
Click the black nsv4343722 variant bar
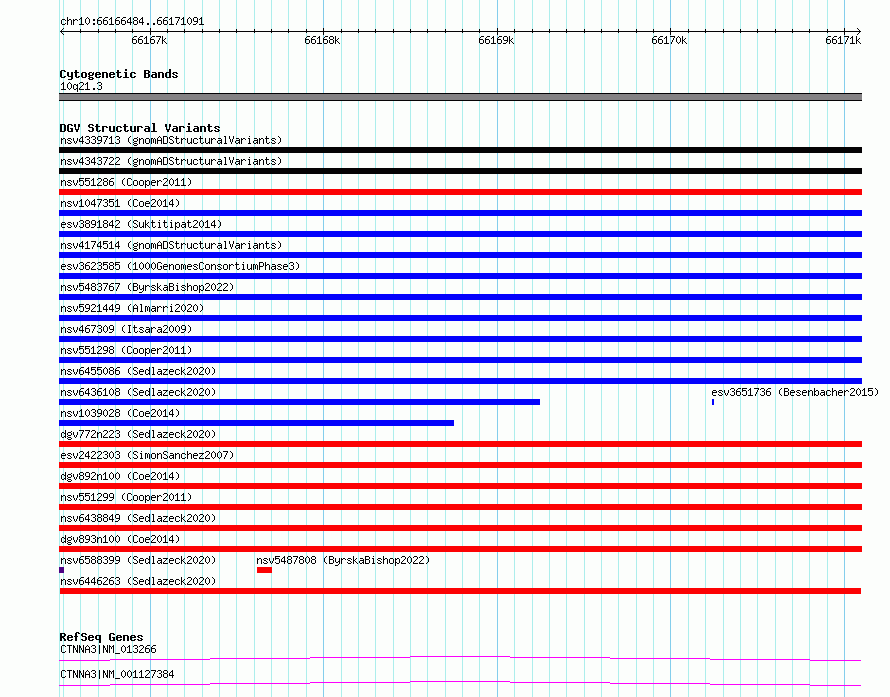point(460,171)
